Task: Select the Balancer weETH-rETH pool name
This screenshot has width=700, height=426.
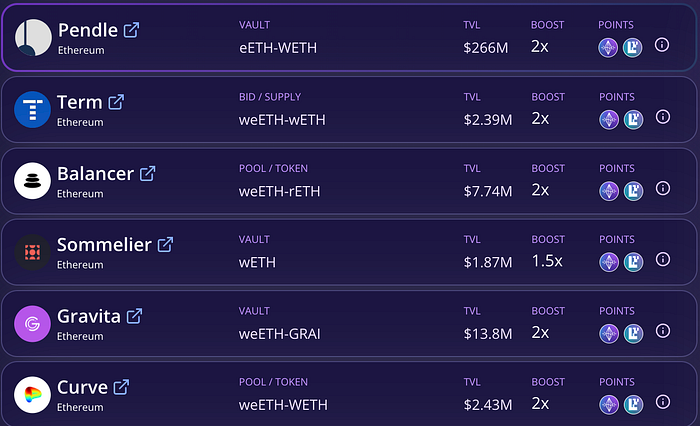Action: pyautogui.click(x=282, y=190)
